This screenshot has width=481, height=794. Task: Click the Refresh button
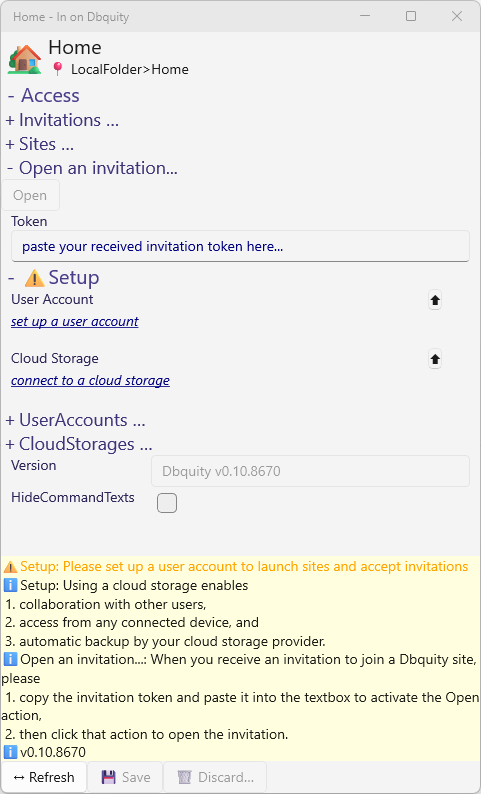coord(44,777)
